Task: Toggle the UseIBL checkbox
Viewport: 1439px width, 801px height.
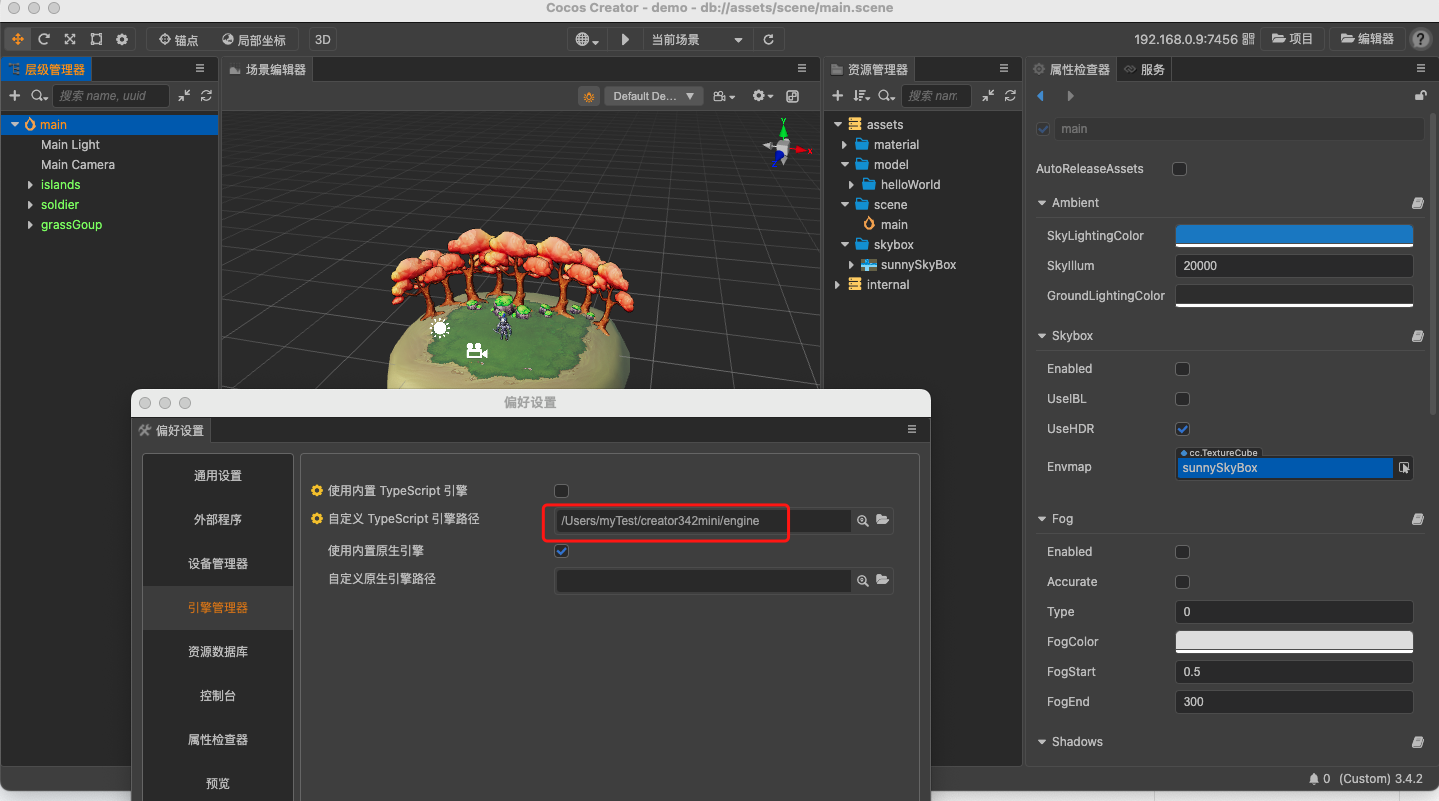Action: click(x=1182, y=399)
